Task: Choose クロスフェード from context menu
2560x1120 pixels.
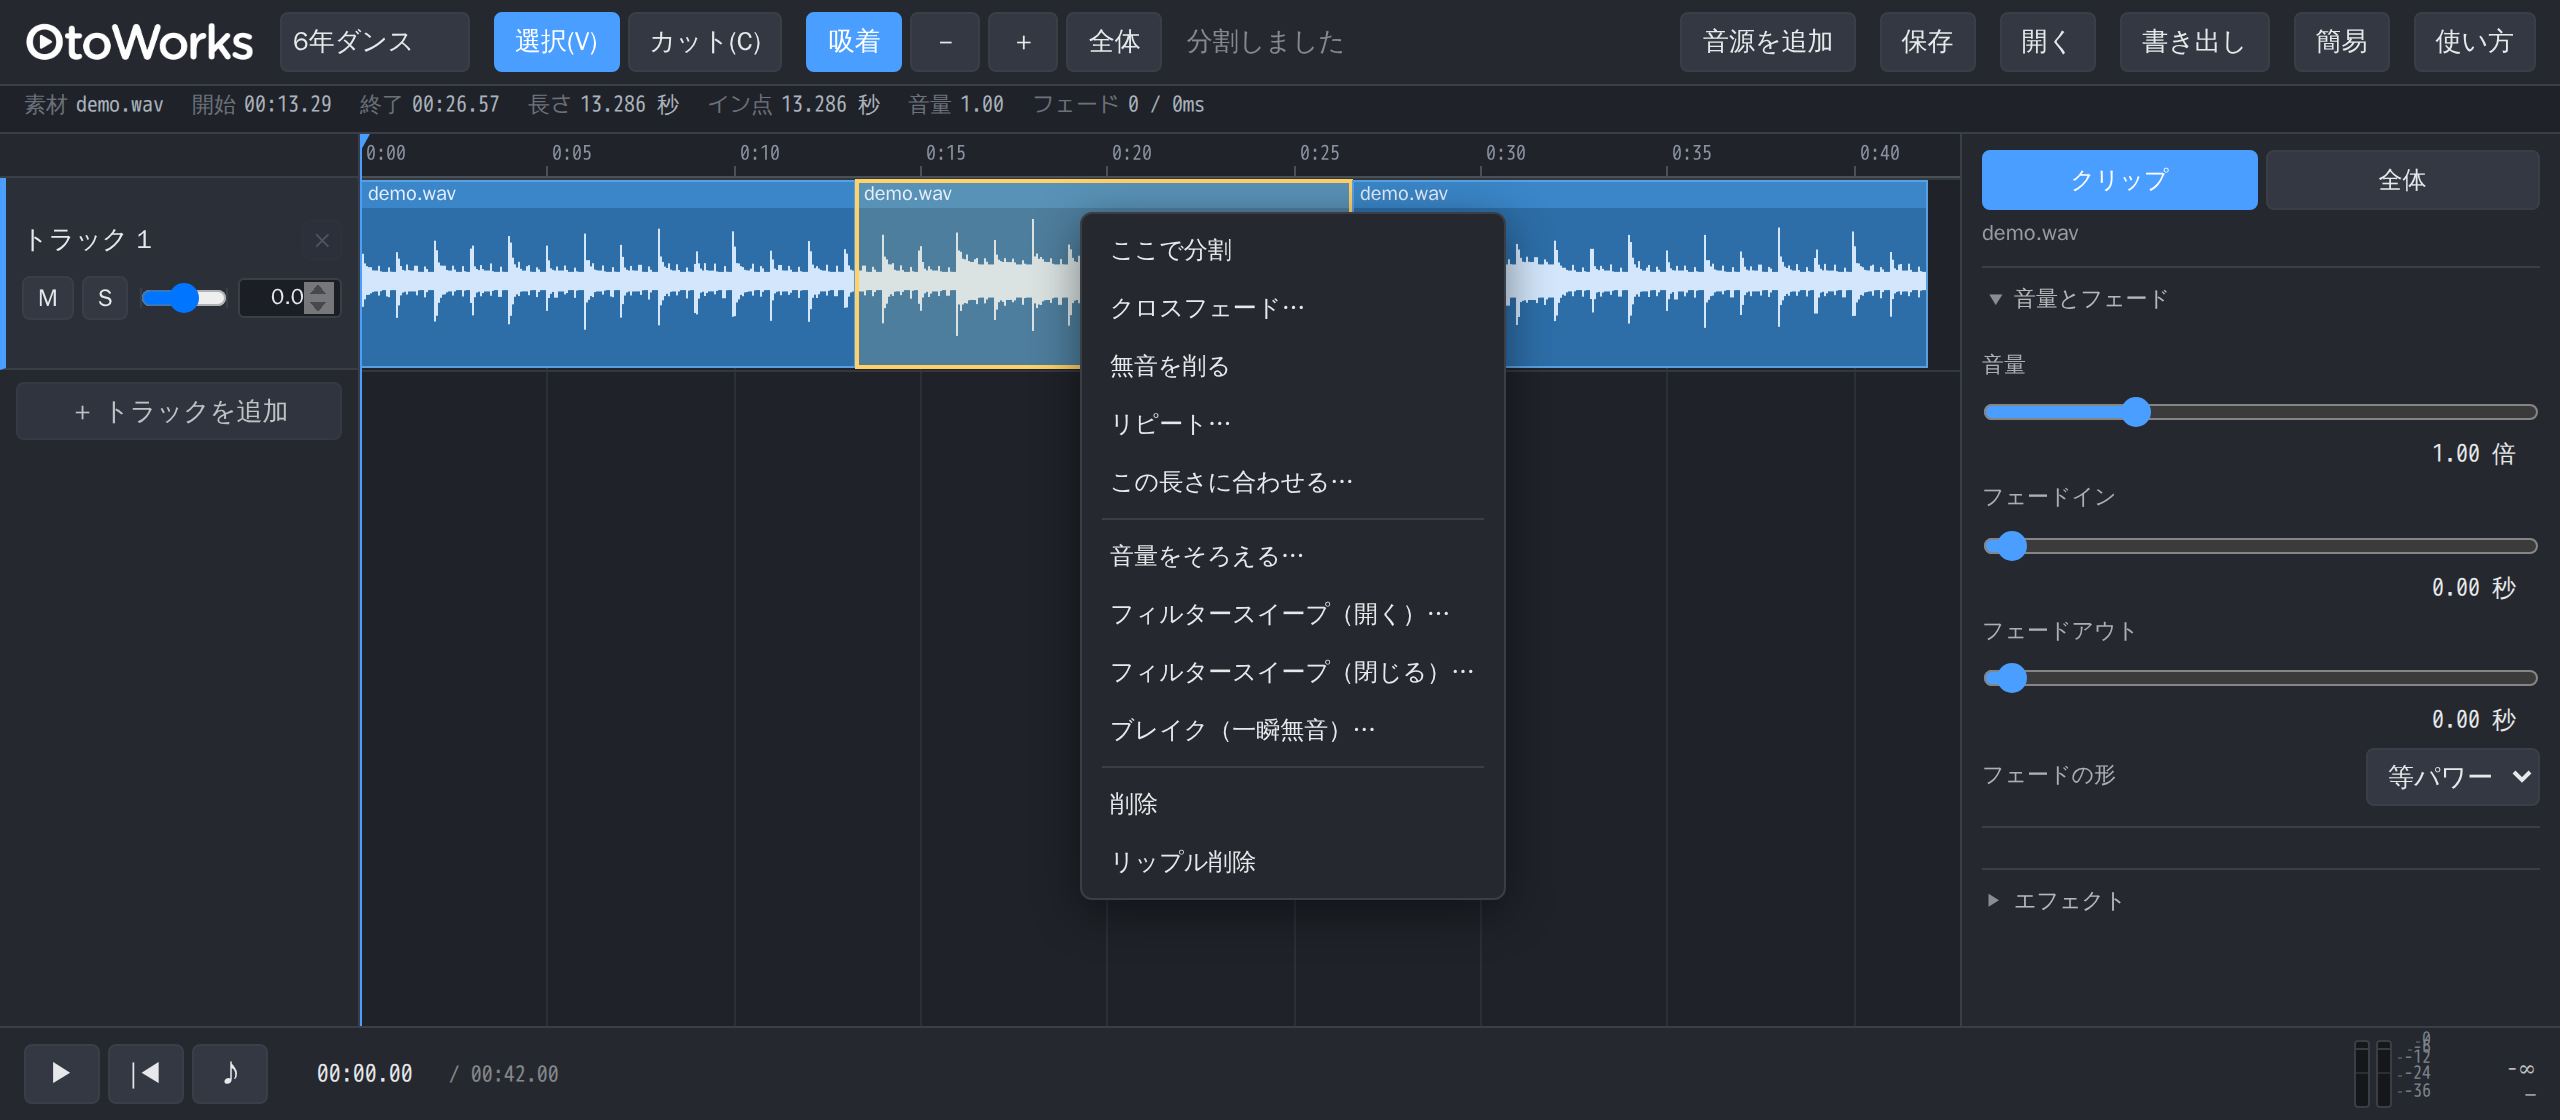Action: (x=1292, y=308)
